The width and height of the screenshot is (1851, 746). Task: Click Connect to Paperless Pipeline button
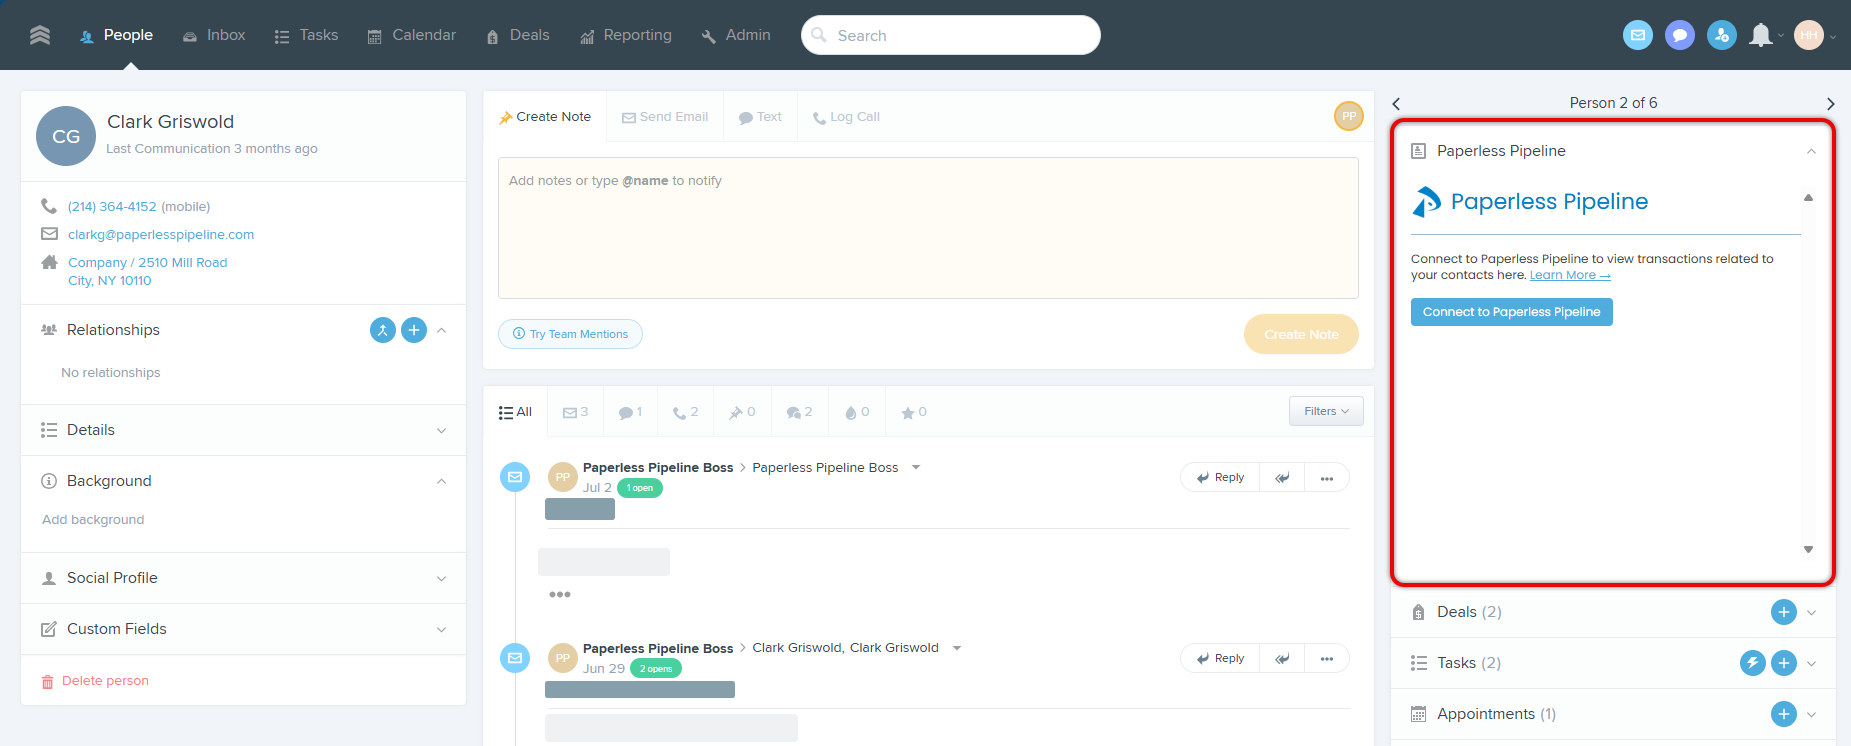1512,312
